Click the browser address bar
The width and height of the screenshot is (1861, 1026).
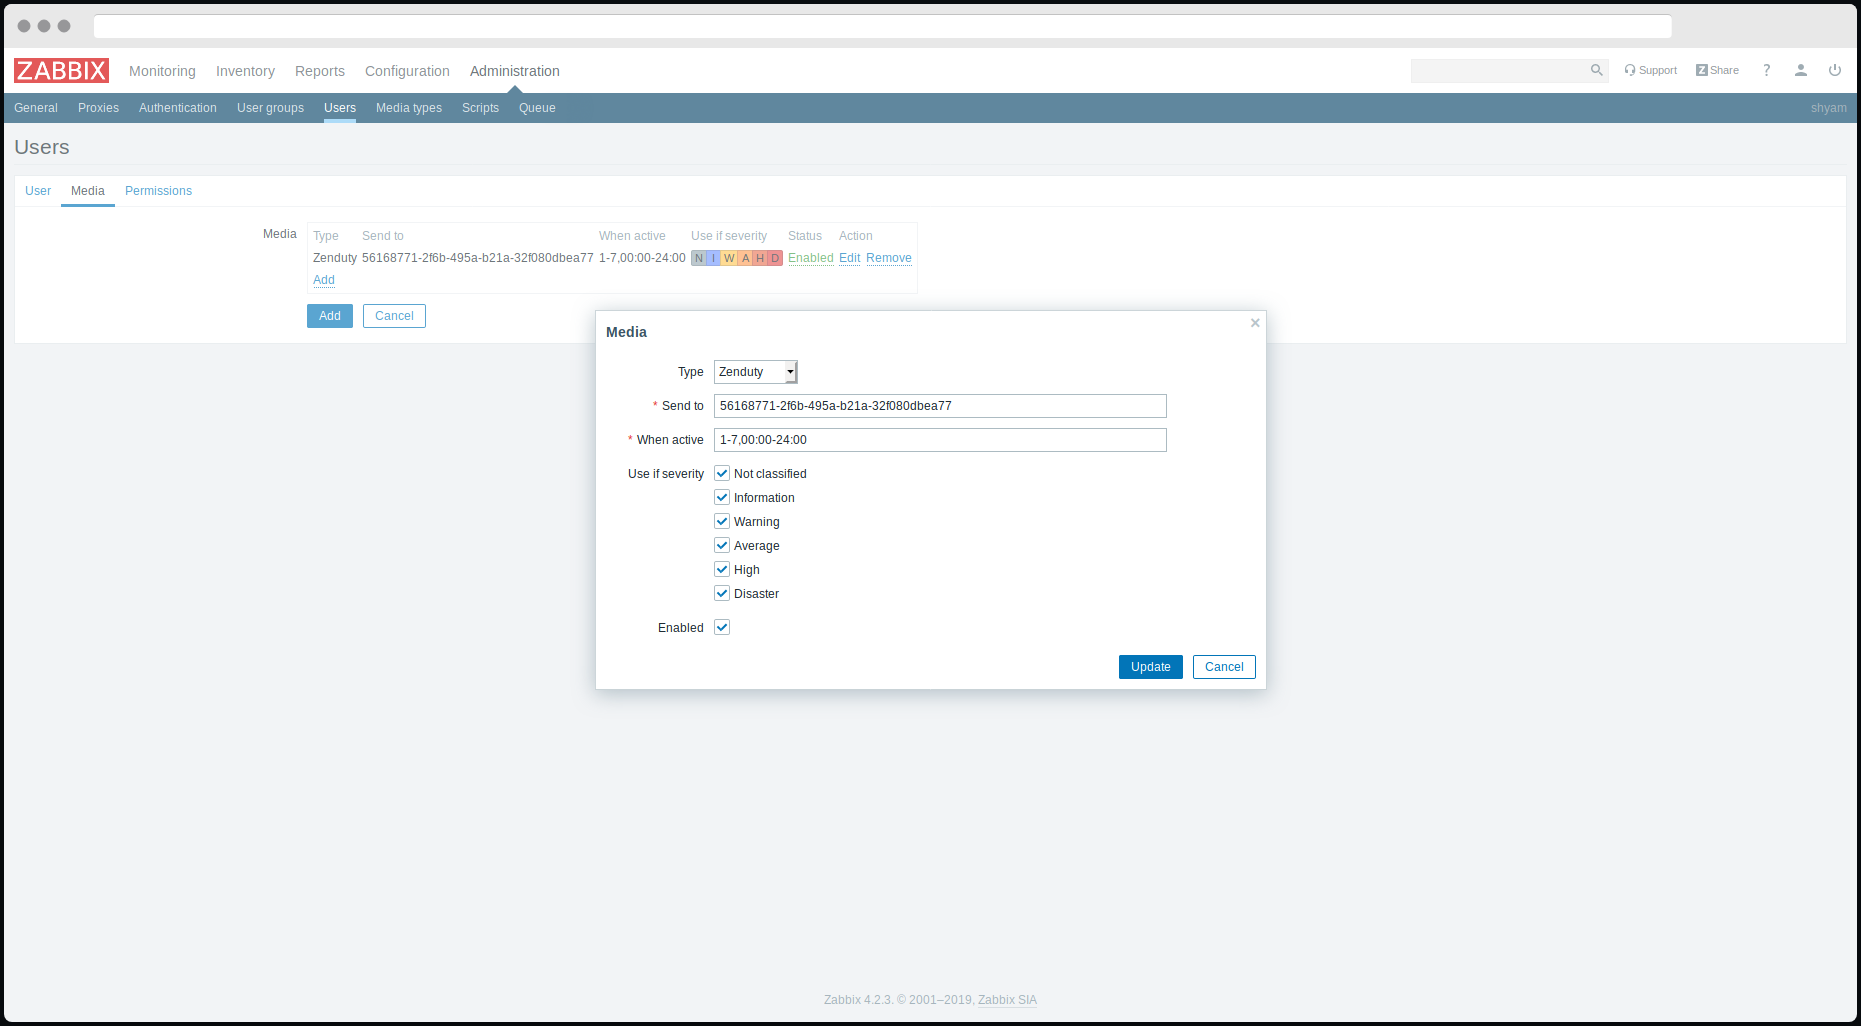pos(883,26)
